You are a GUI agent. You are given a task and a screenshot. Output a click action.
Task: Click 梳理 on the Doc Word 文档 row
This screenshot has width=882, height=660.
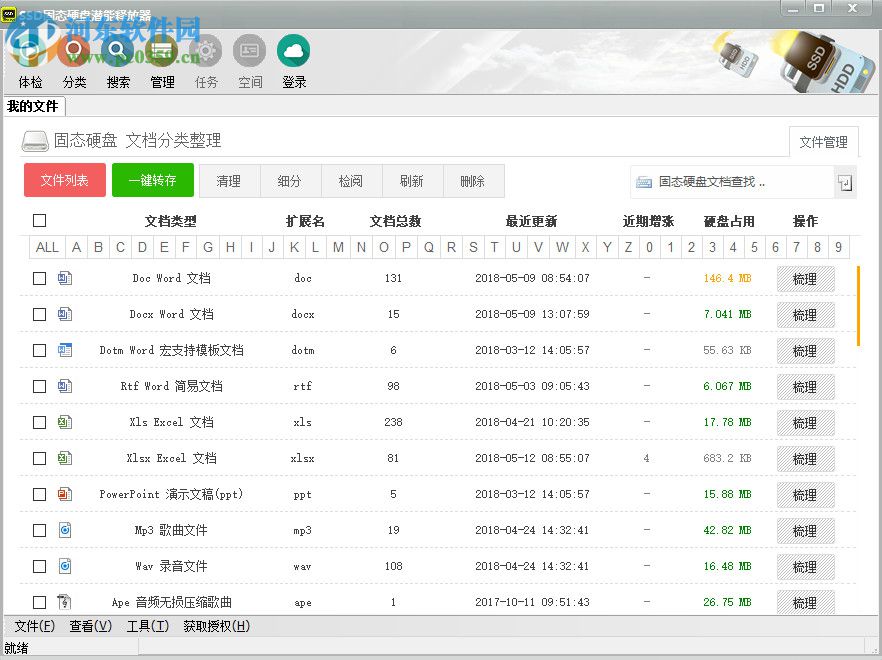click(806, 279)
